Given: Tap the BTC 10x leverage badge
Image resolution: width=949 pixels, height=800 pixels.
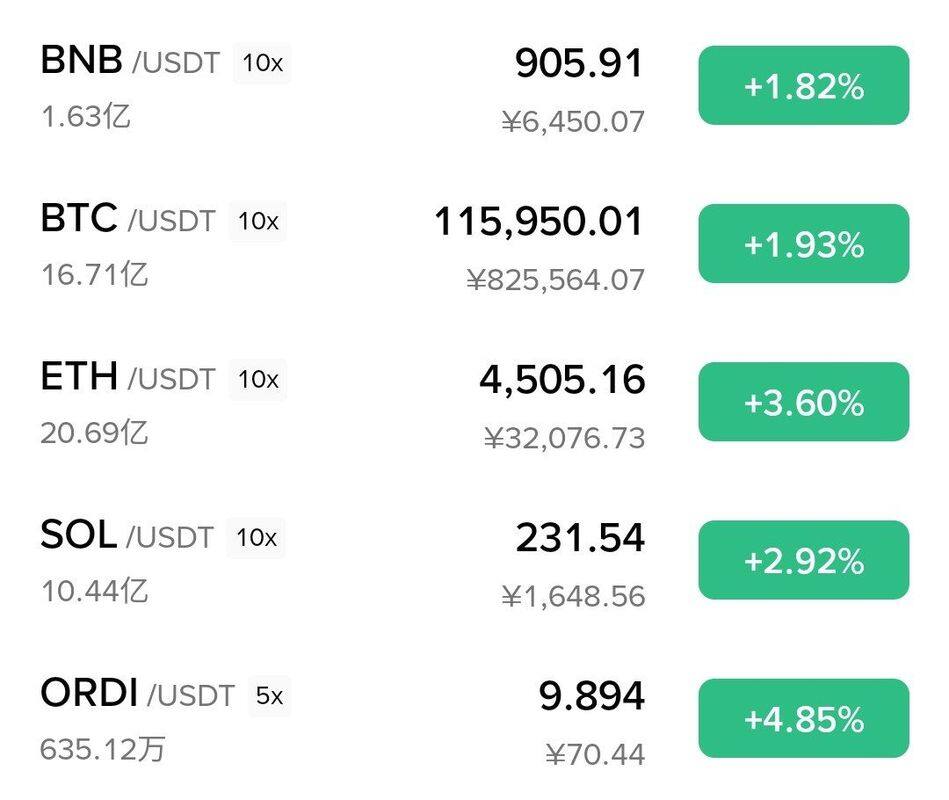Looking at the screenshot, I should pos(258,221).
